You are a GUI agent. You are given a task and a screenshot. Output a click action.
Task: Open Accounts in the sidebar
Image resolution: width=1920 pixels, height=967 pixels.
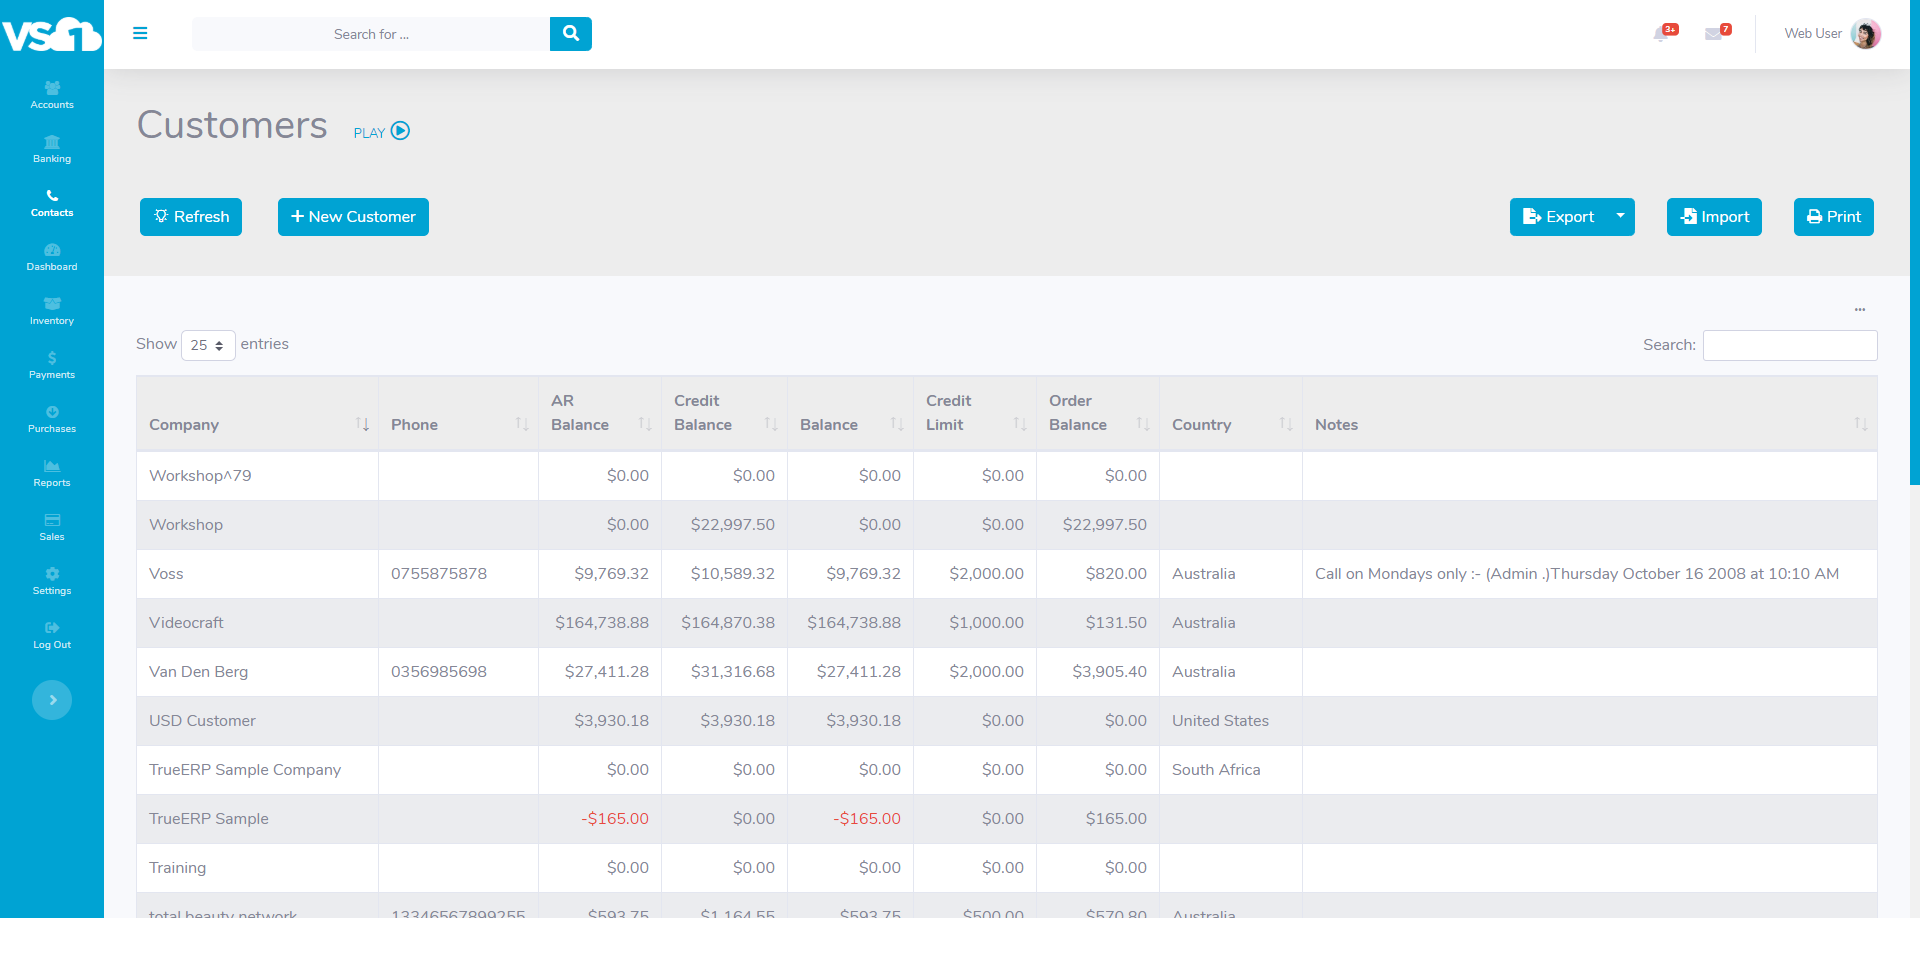tap(52, 94)
